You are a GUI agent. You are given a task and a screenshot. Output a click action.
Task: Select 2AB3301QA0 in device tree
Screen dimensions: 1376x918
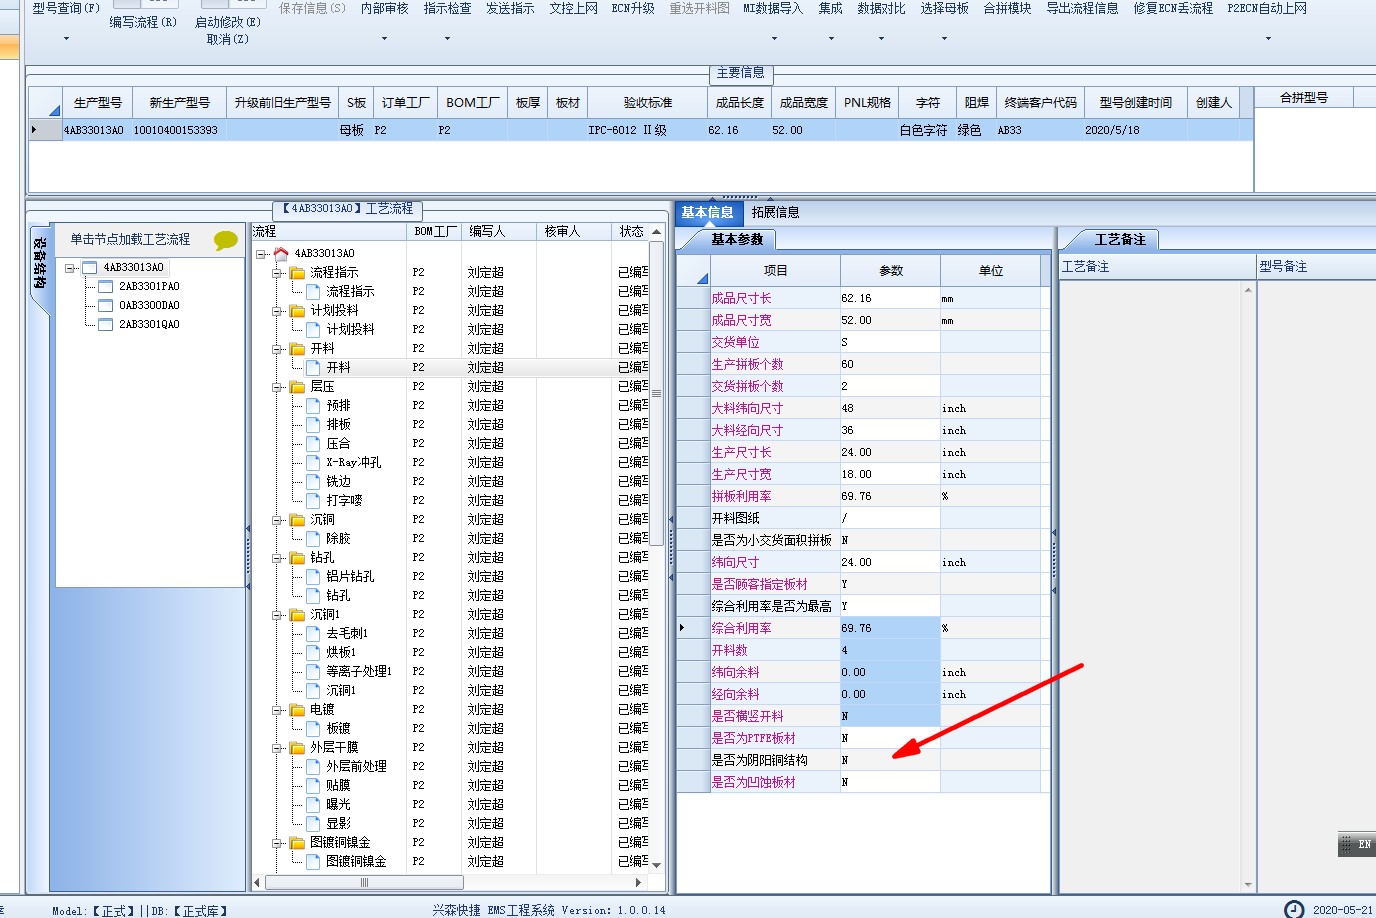tap(149, 324)
